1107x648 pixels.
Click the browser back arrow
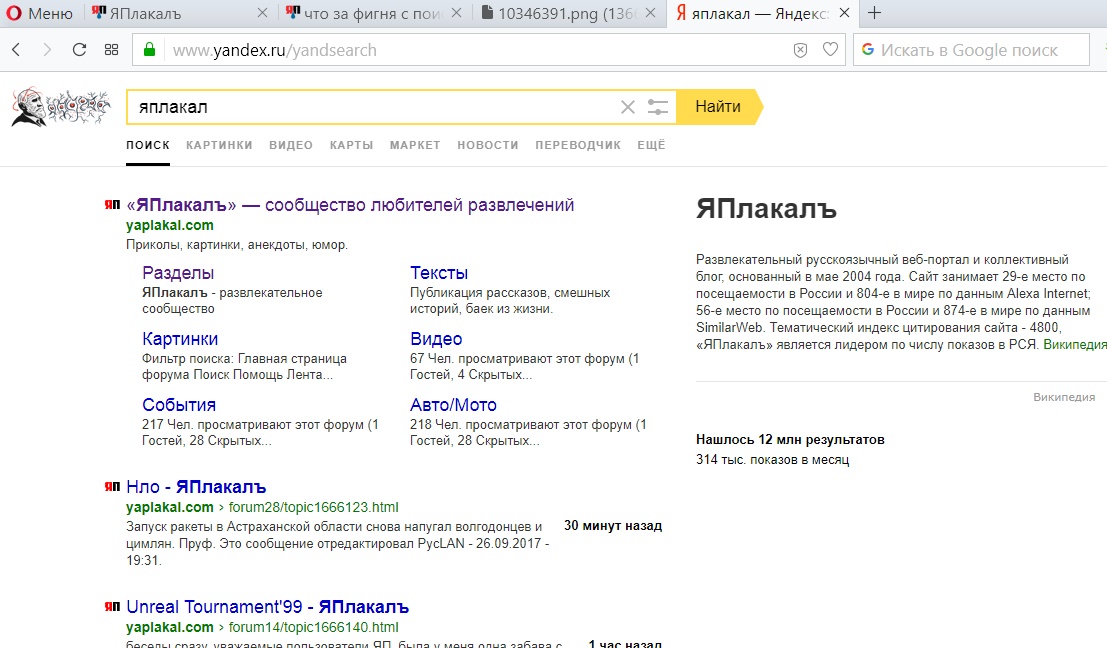[x=18, y=49]
